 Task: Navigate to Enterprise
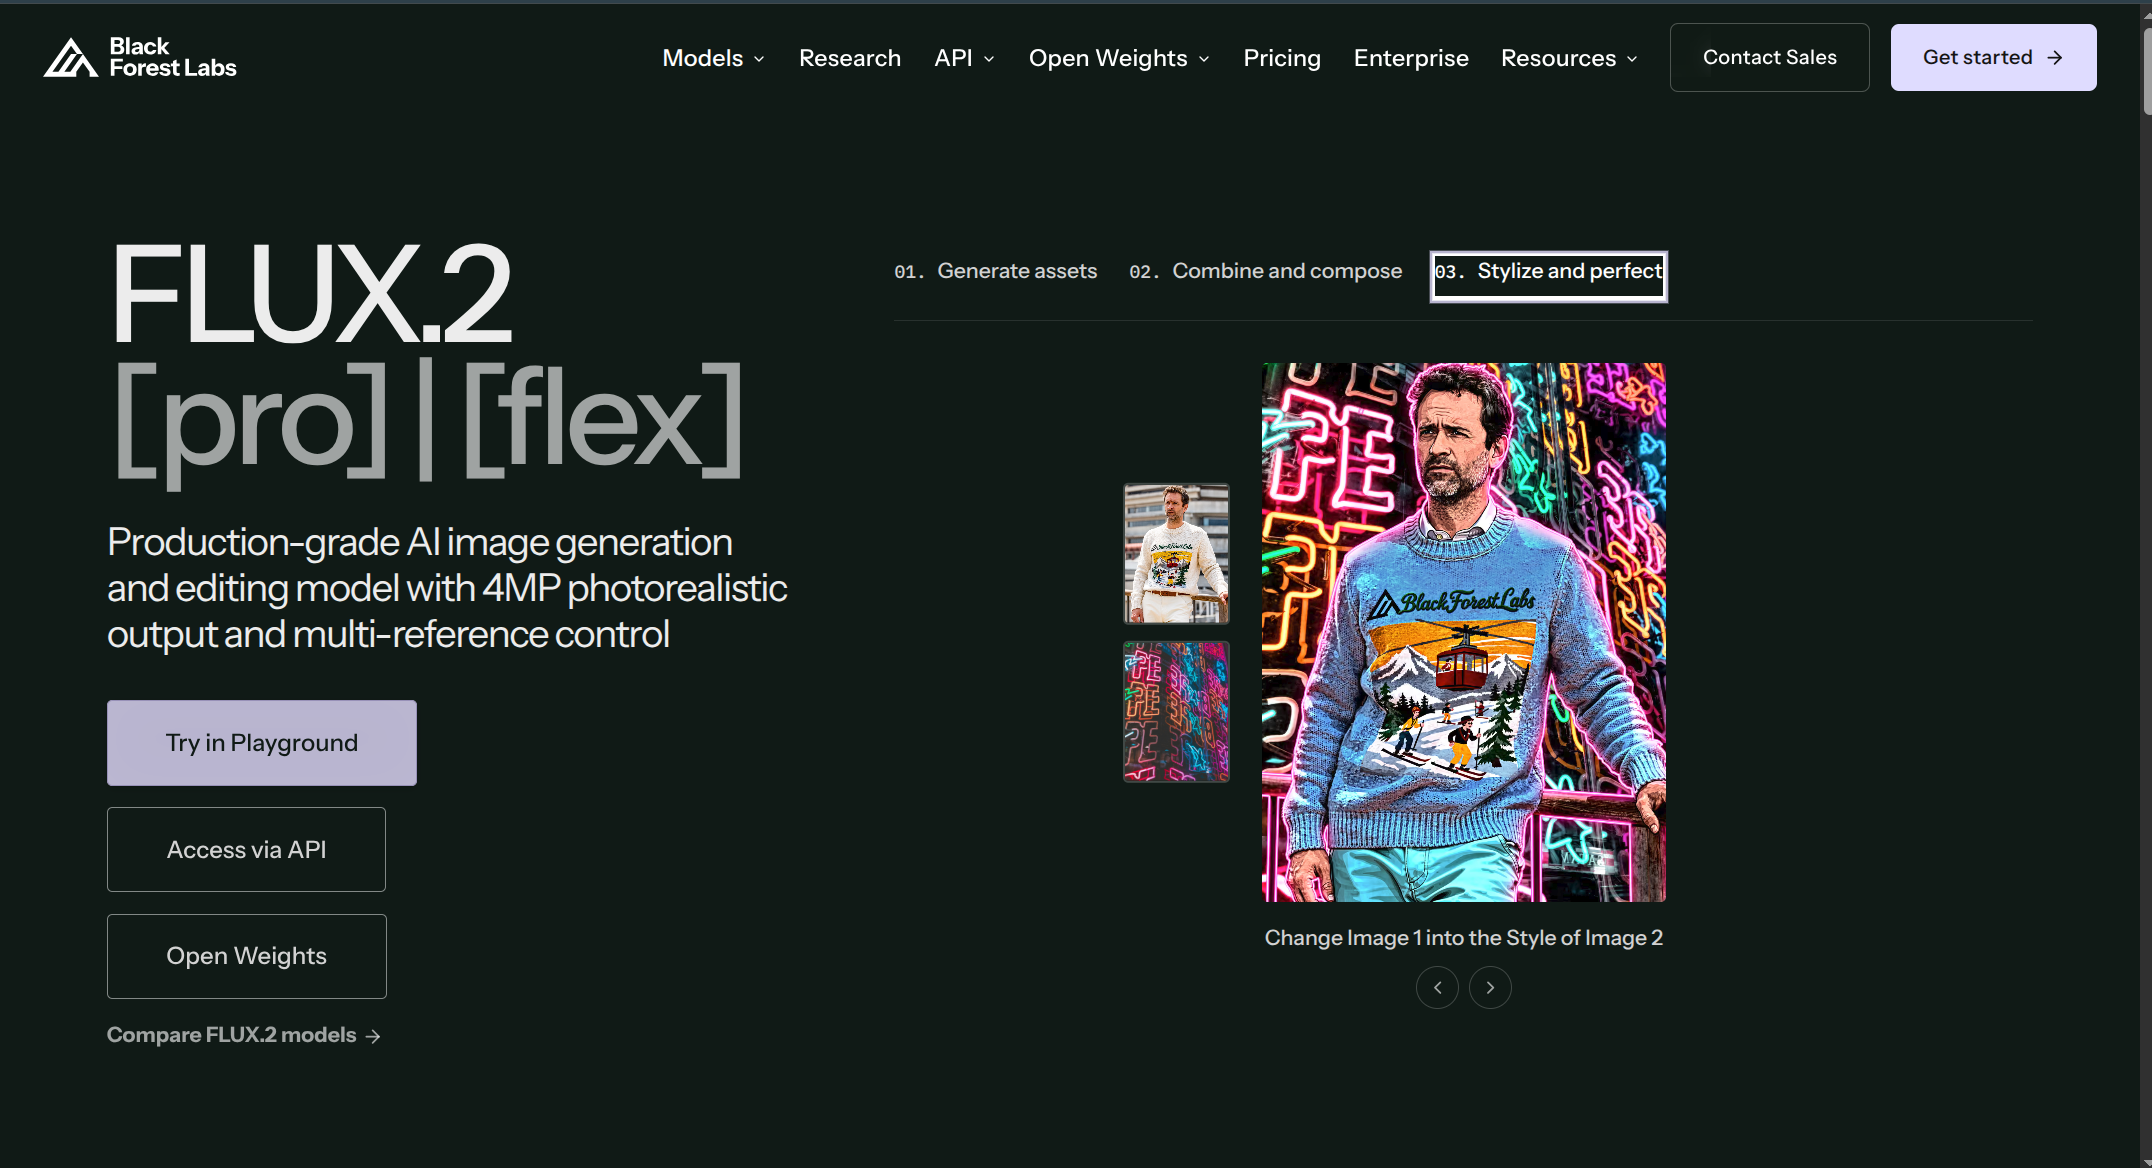(x=1411, y=58)
